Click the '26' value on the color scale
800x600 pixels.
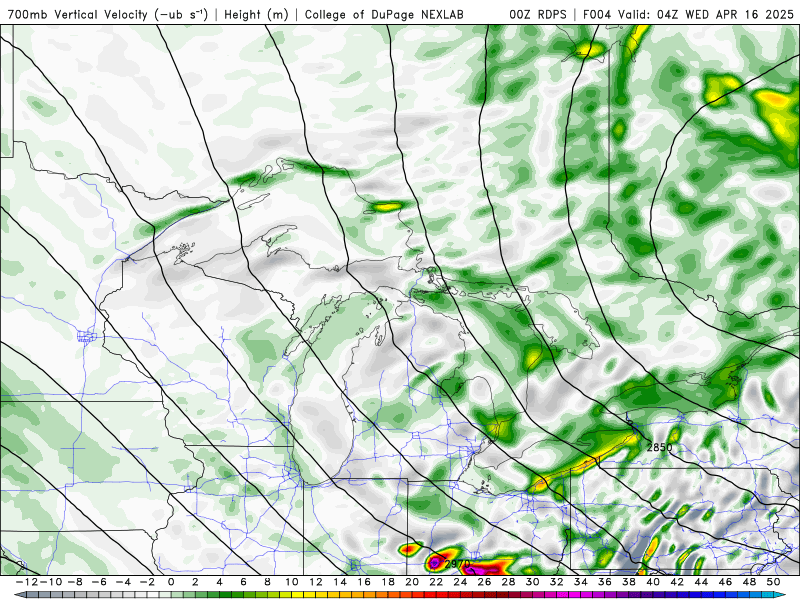(484, 582)
